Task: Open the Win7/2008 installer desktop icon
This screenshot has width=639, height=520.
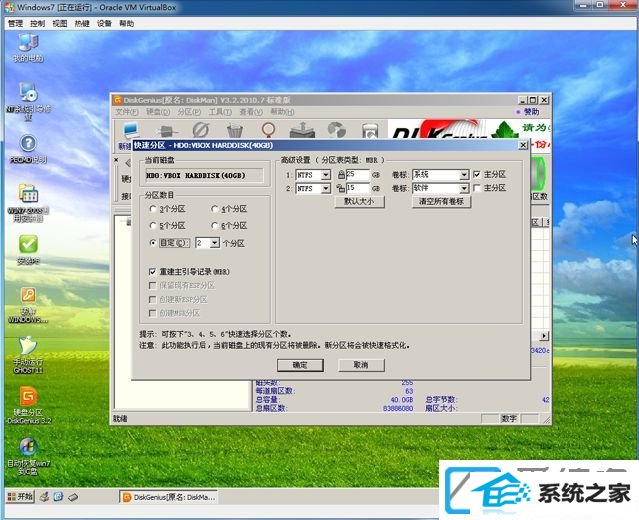Action: point(28,202)
